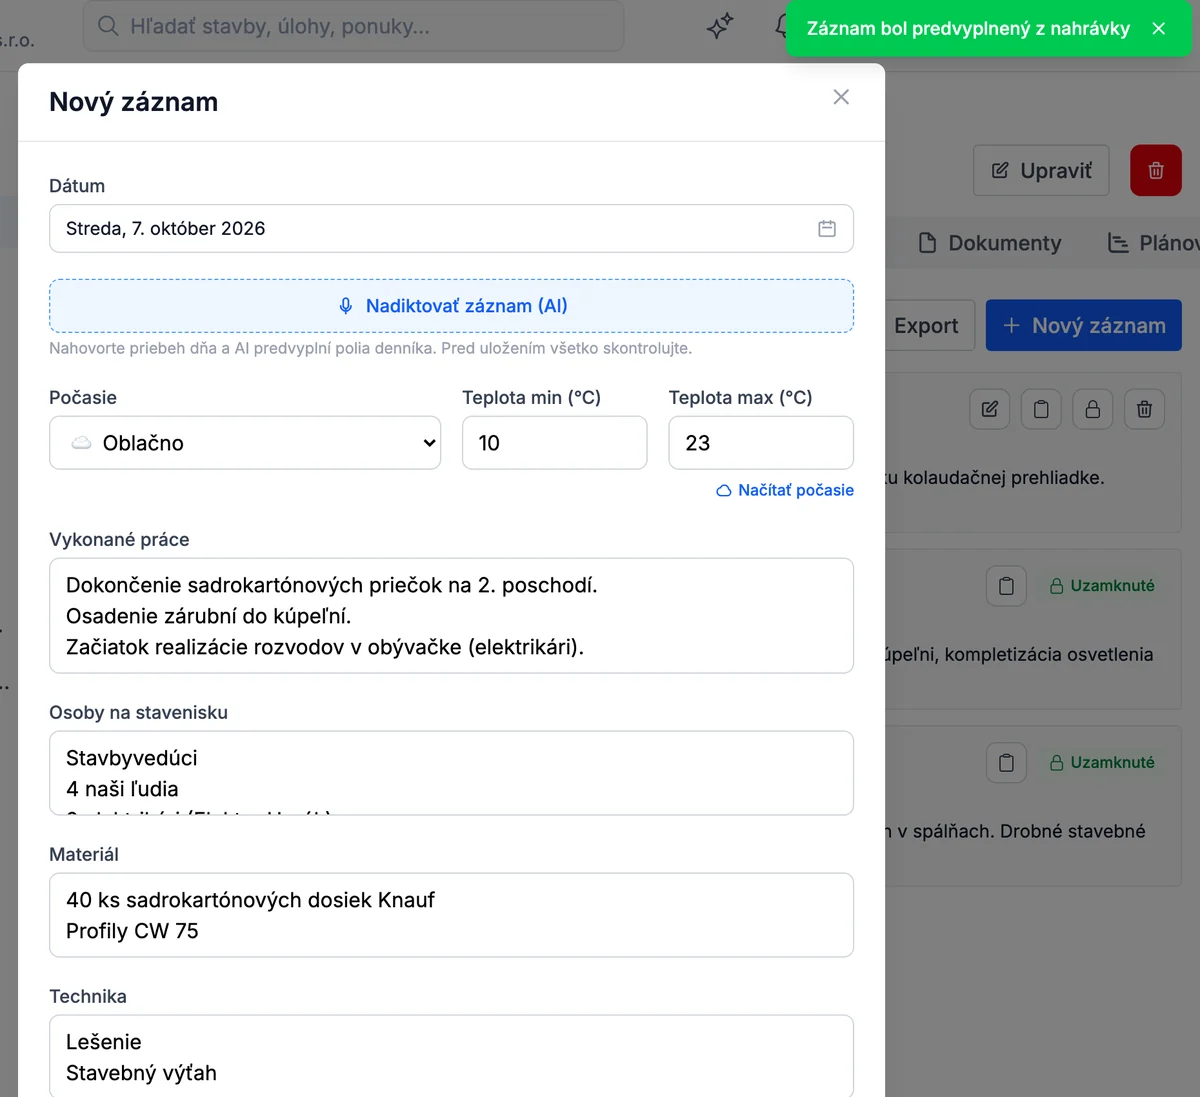The height and width of the screenshot is (1097, 1200).
Task: Click the red trash button beside Upraviť
Action: pyautogui.click(x=1156, y=170)
